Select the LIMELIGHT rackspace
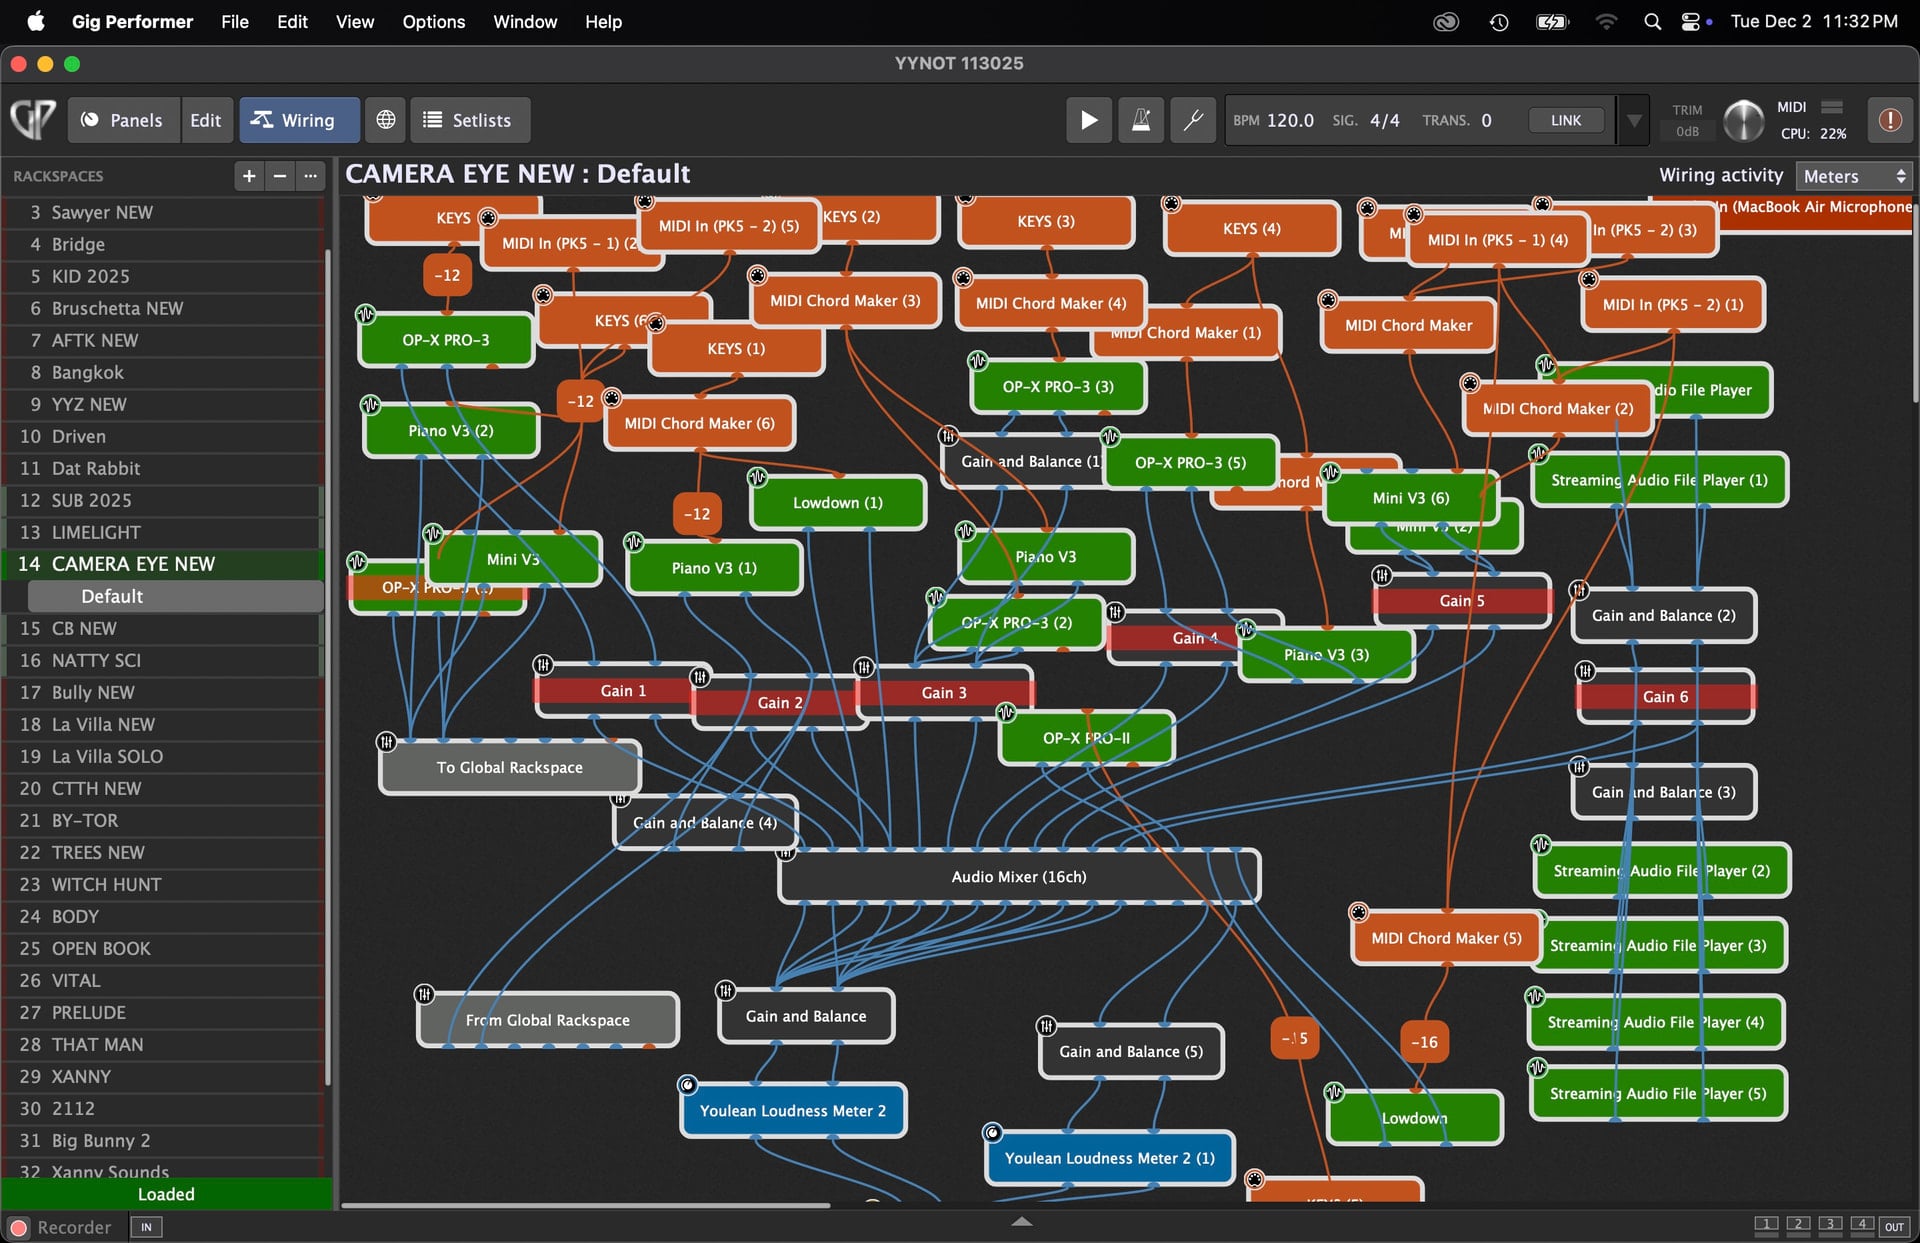 coord(96,532)
